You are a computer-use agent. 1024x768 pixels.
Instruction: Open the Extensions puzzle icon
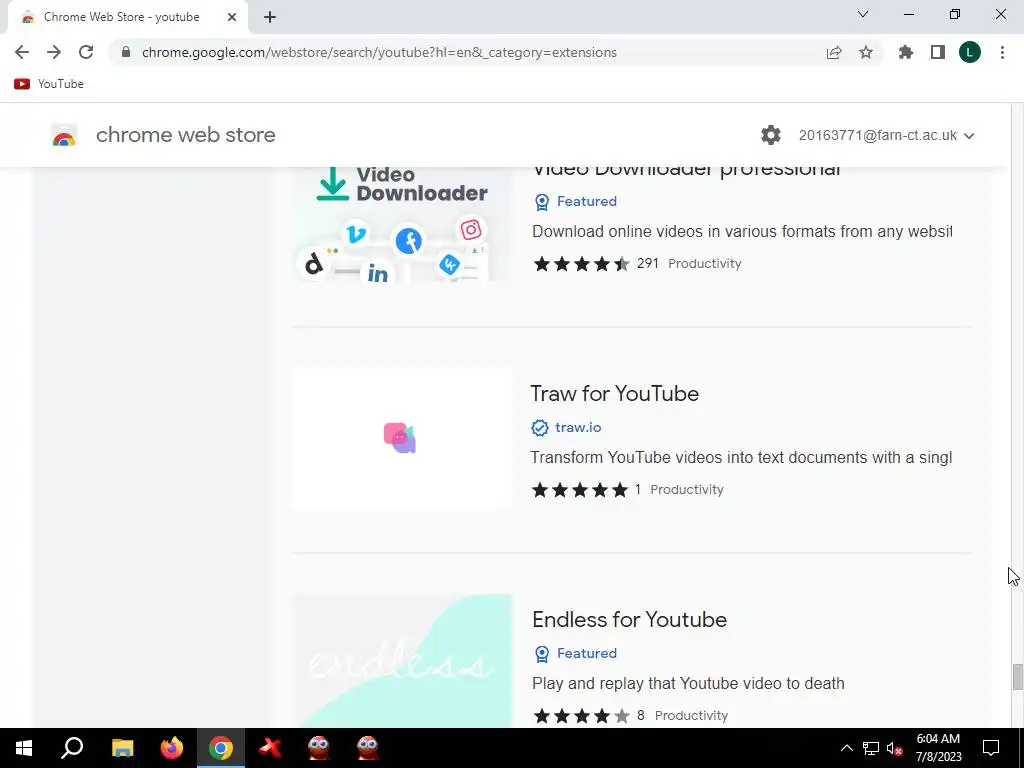click(x=906, y=52)
